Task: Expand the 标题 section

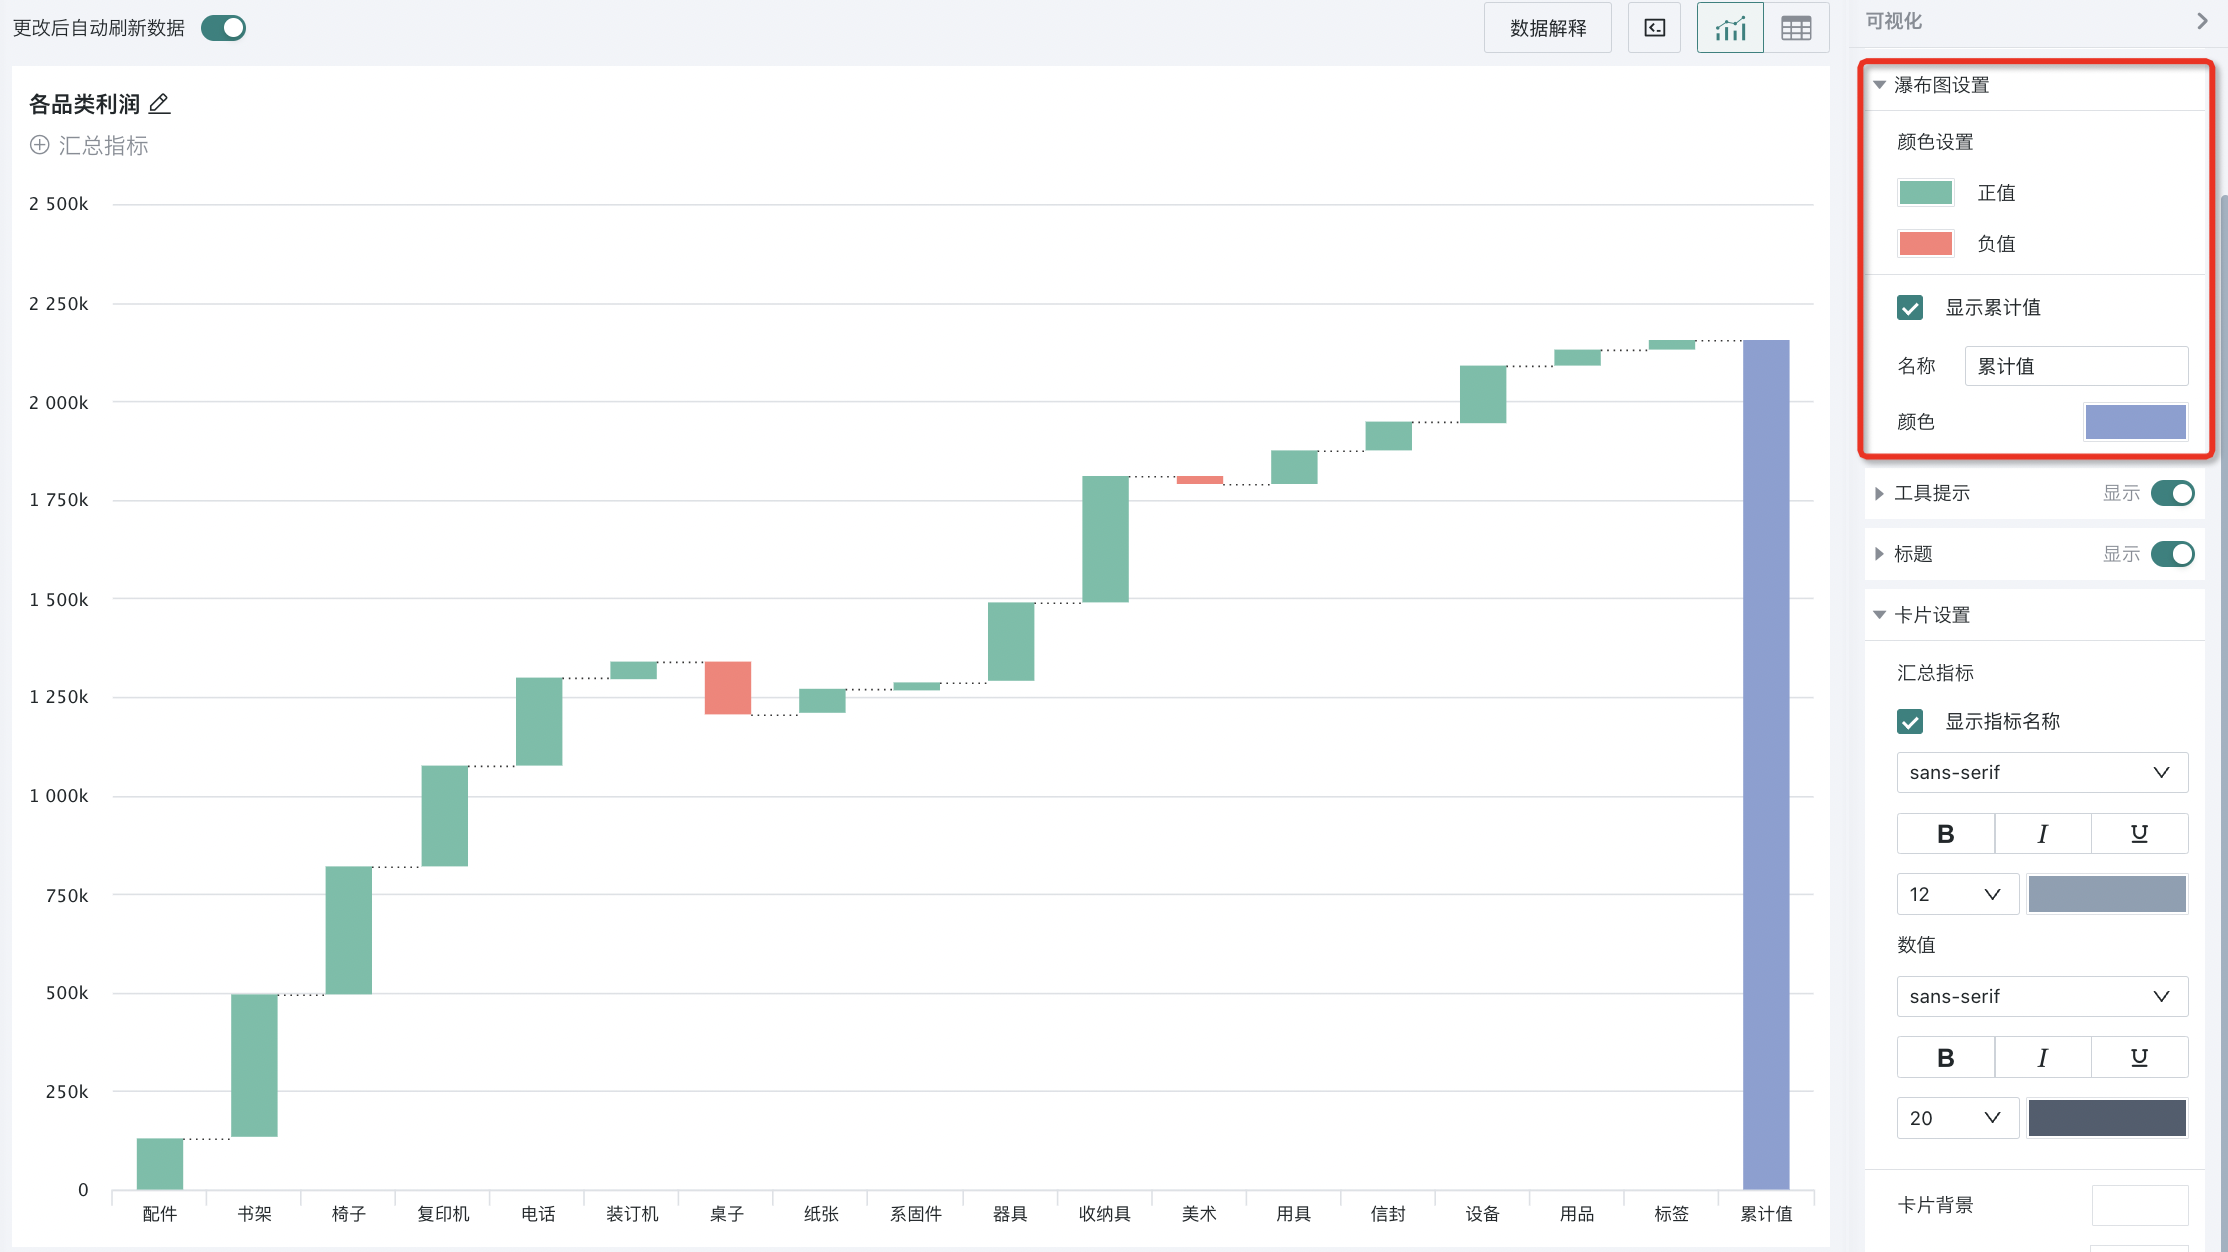Action: point(1879,554)
